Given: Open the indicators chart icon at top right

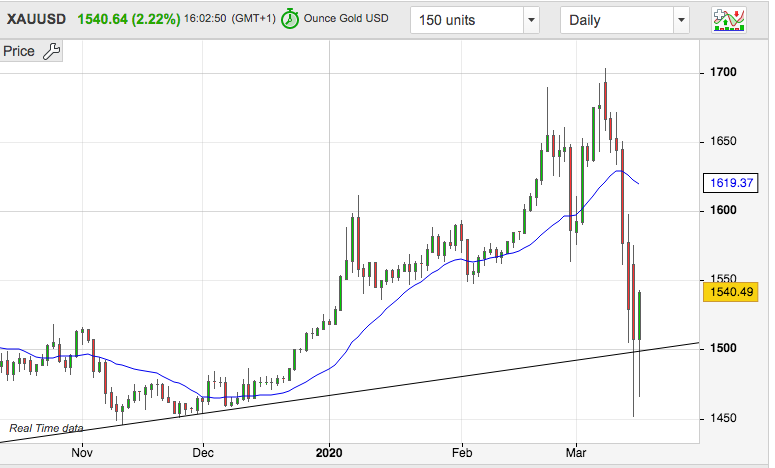Looking at the screenshot, I should pyautogui.click(x=729, y=20).
